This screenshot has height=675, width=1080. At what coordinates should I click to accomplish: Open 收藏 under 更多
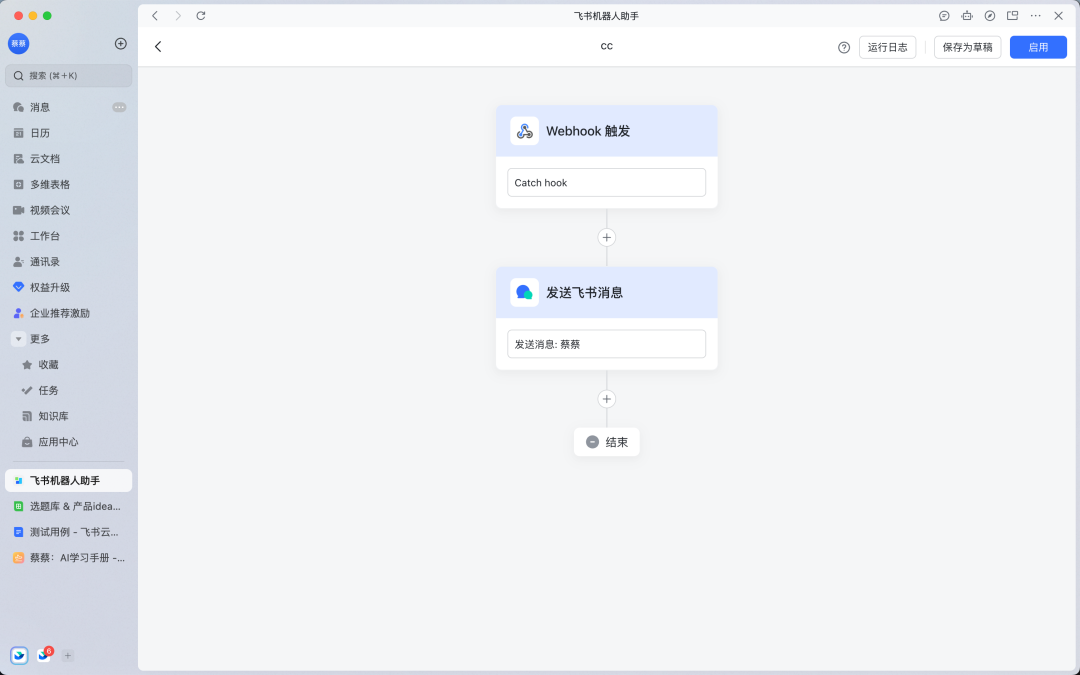(x=68, y=364)
